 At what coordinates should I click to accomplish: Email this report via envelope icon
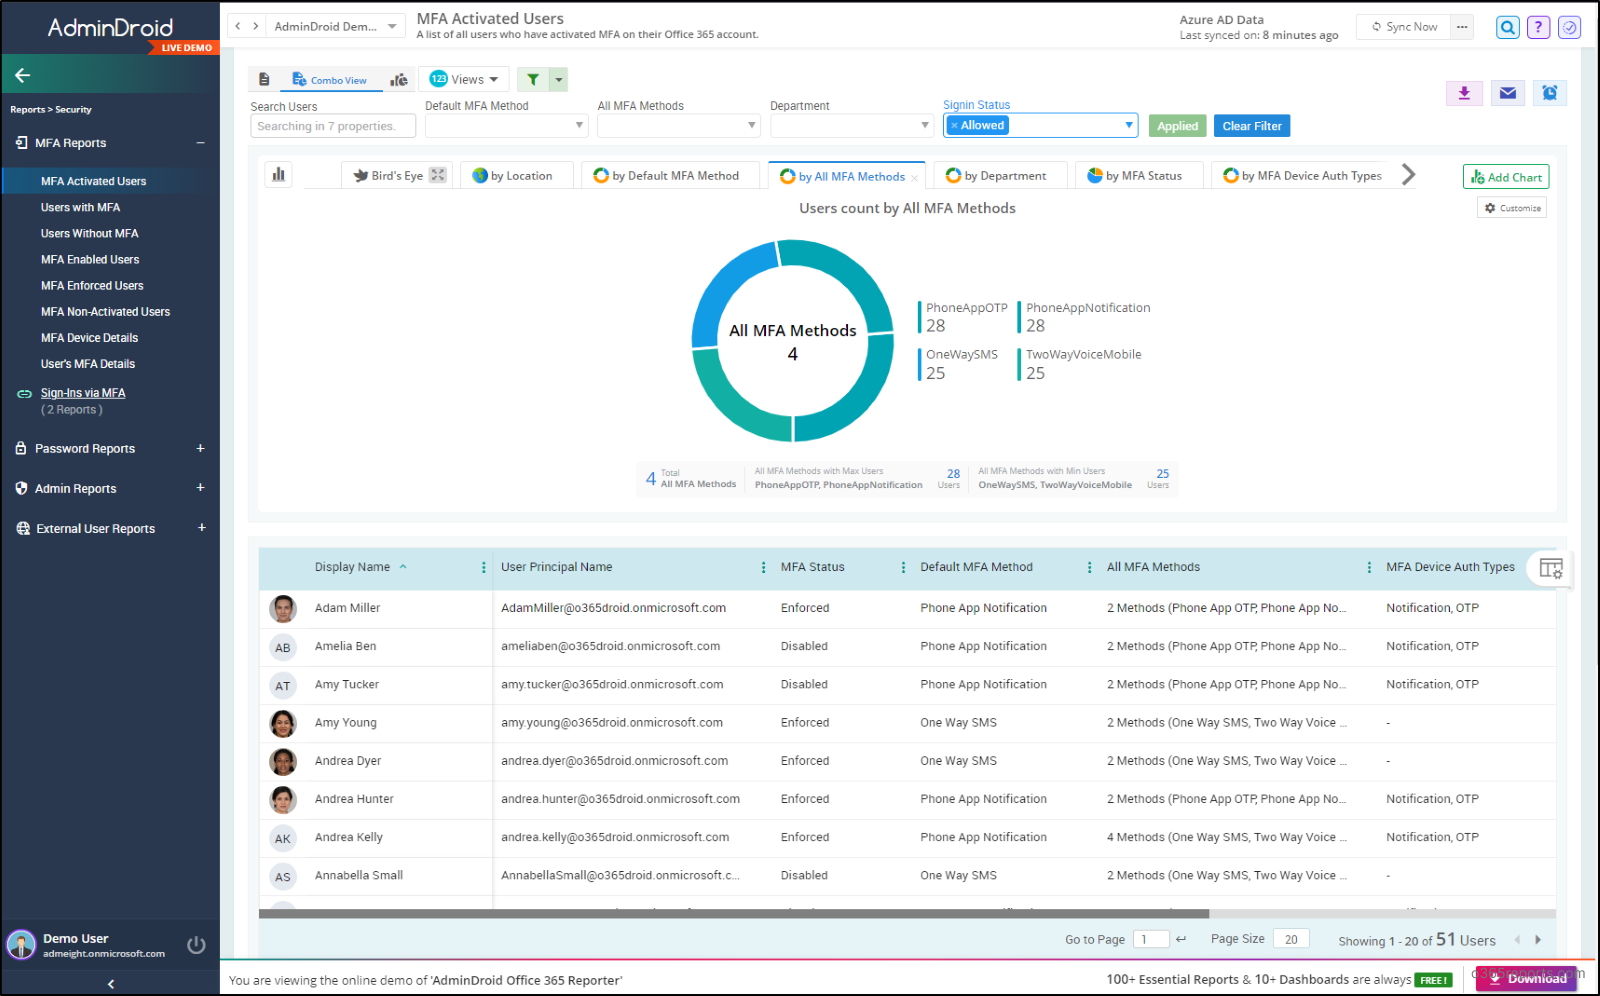click(1508, 93)
